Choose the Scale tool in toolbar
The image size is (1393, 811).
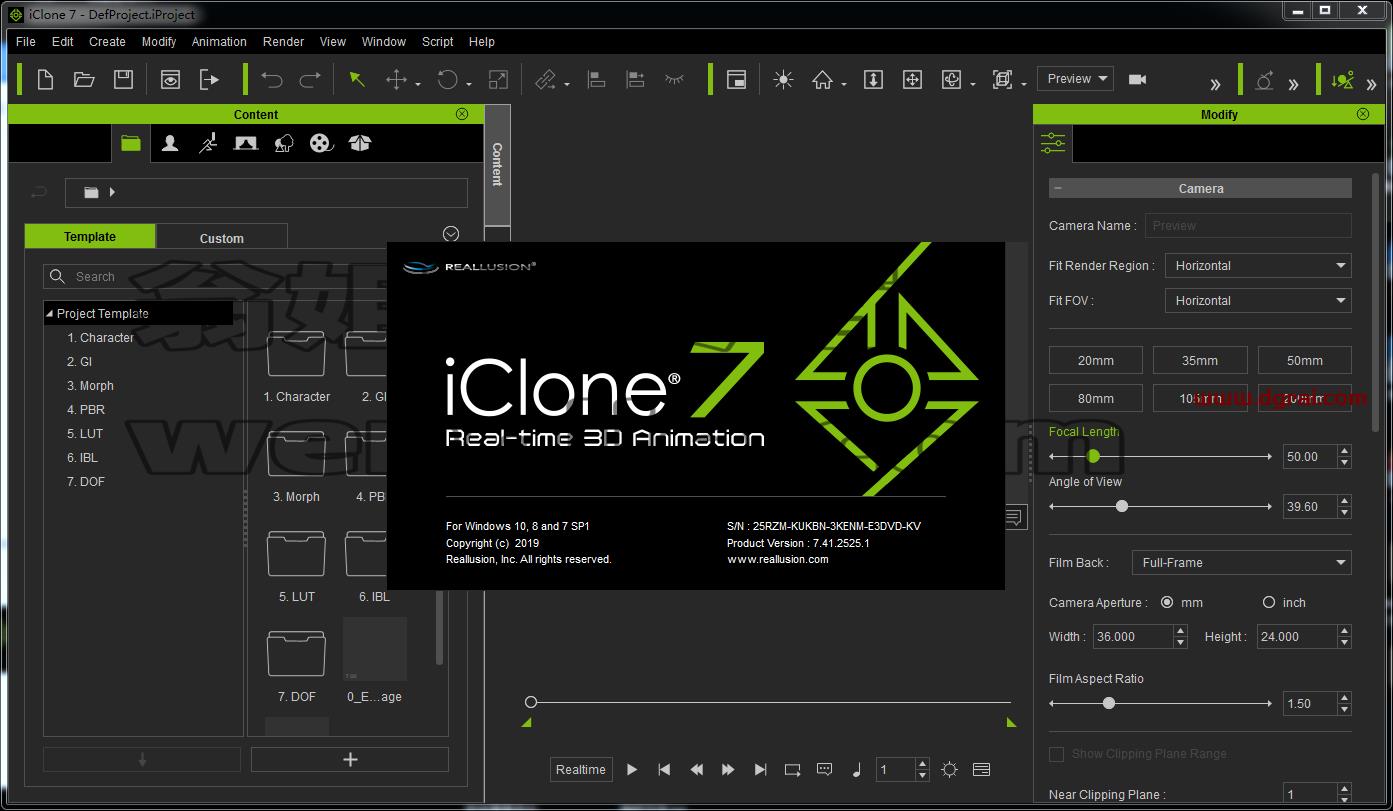[x=498, y=80]
